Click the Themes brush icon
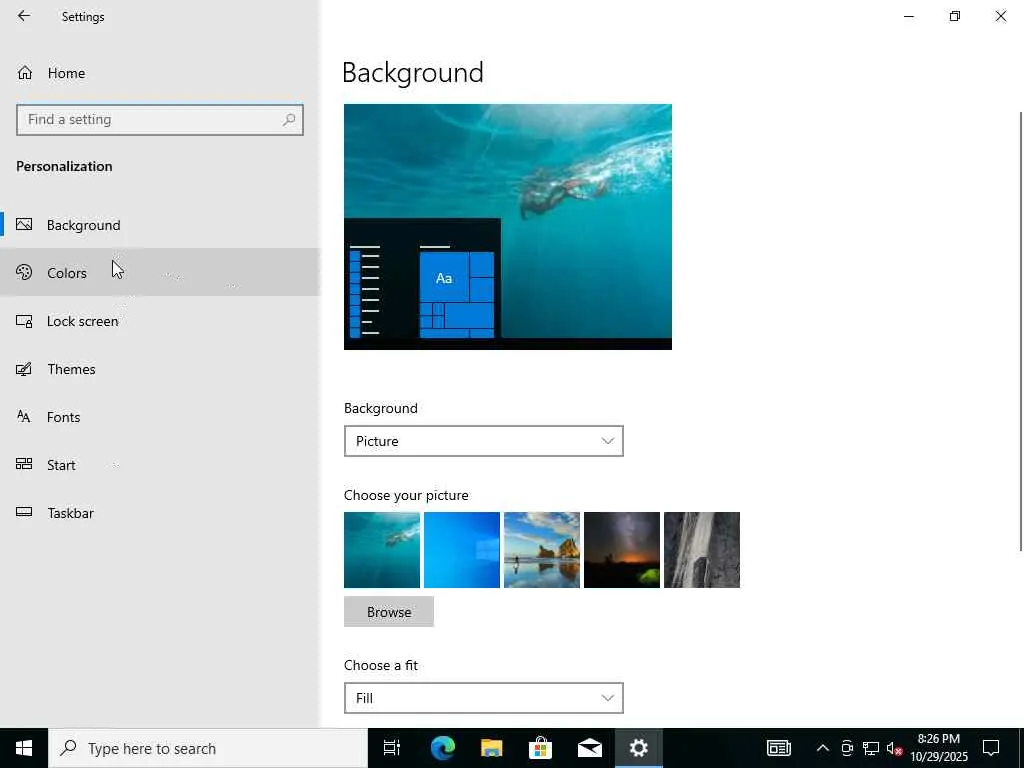Image resolution: width=1024 pixels, height=768 pixels. point(24,369)
